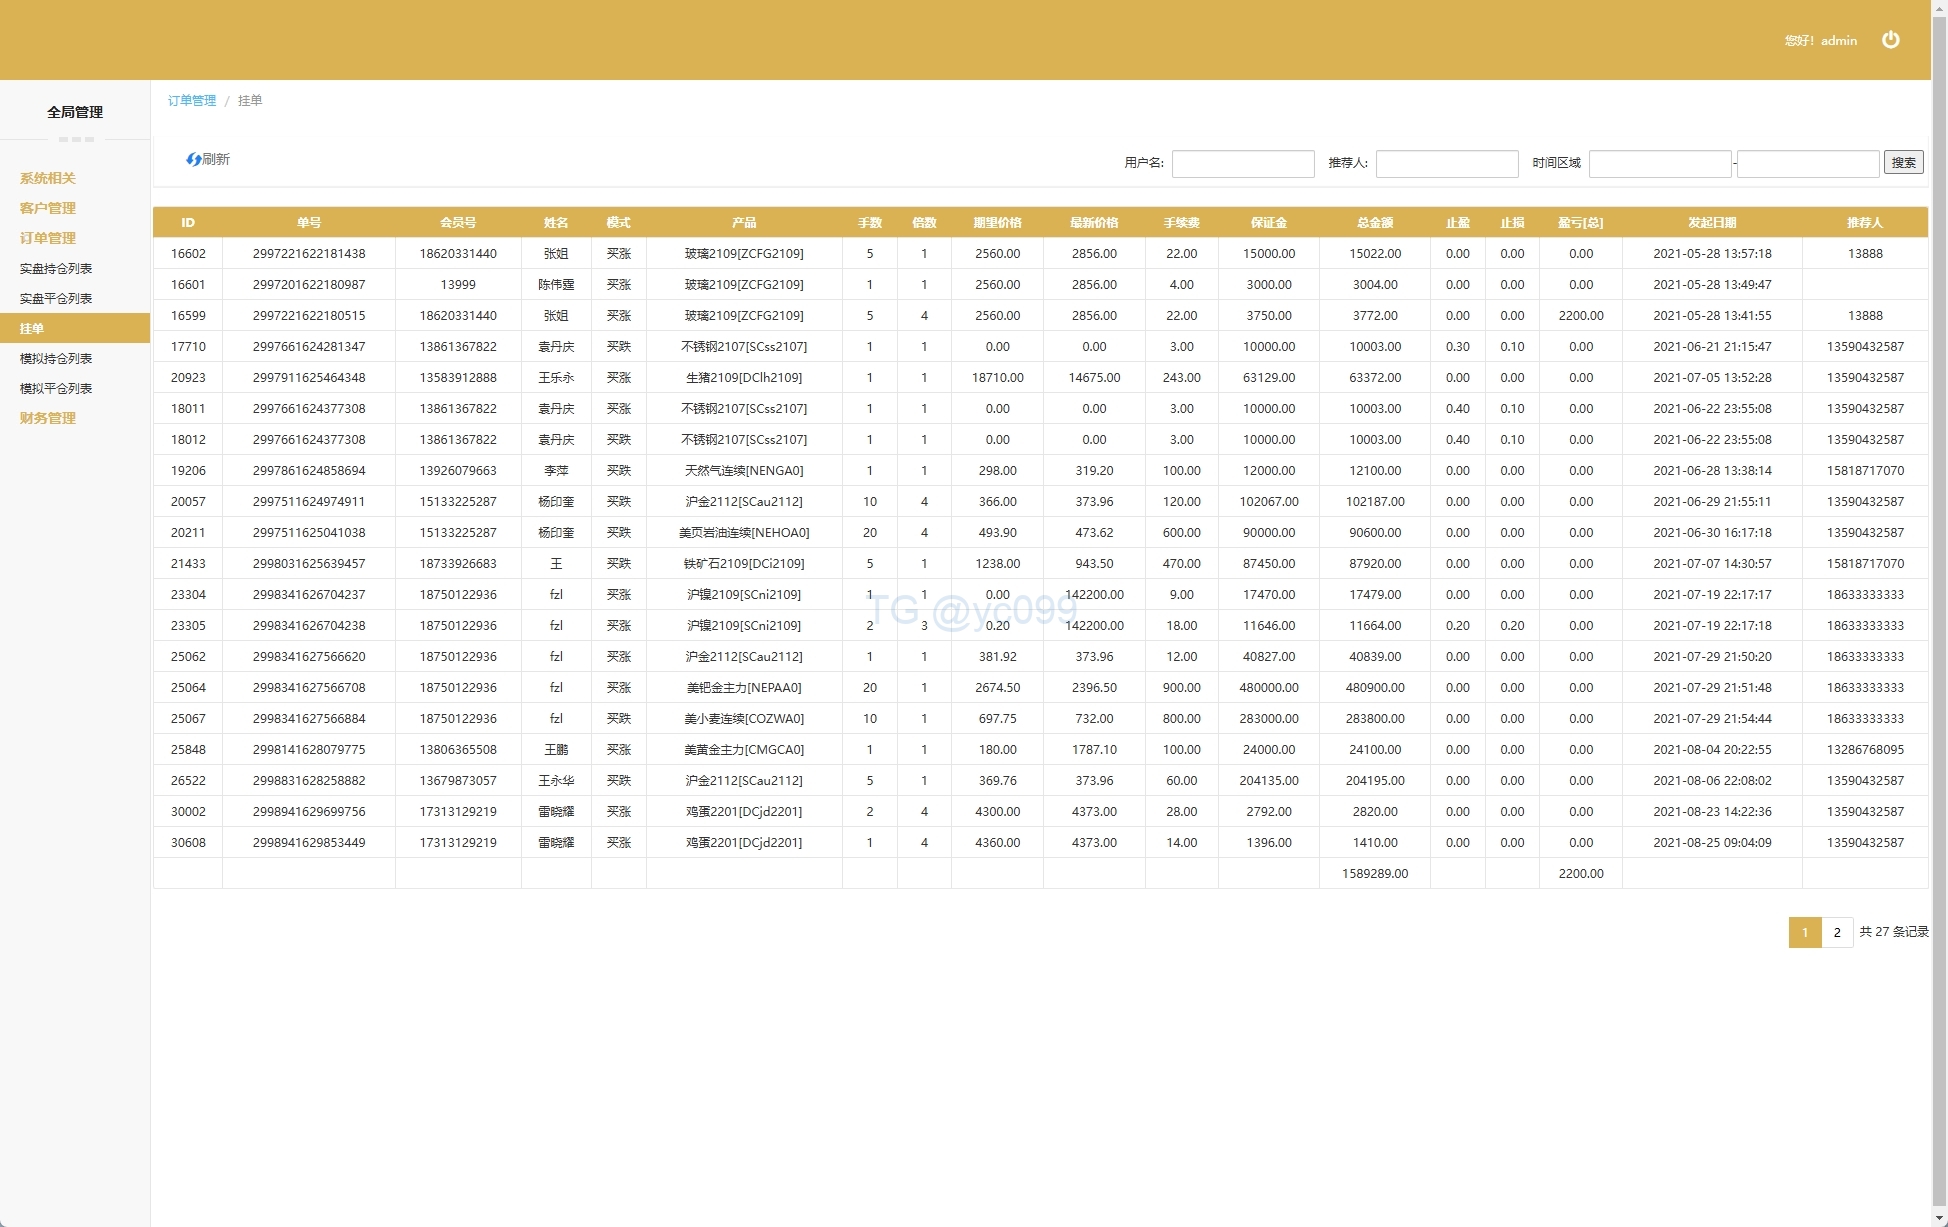Expand the 系统相关 sidebar section
1948x1227 pixels.
47,178
